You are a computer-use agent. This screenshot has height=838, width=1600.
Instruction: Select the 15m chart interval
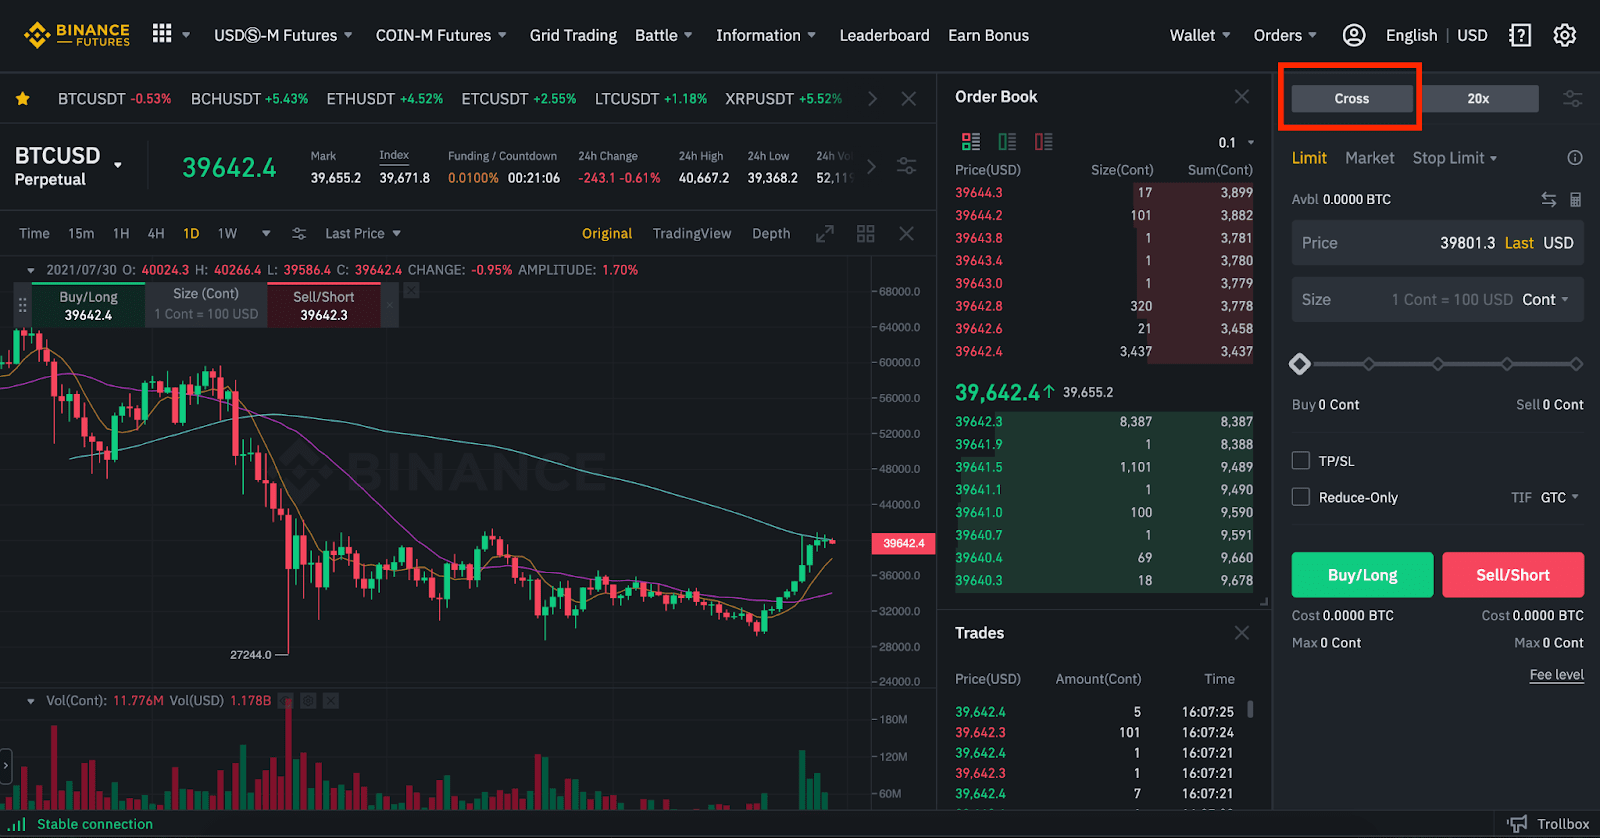[81, 233]
